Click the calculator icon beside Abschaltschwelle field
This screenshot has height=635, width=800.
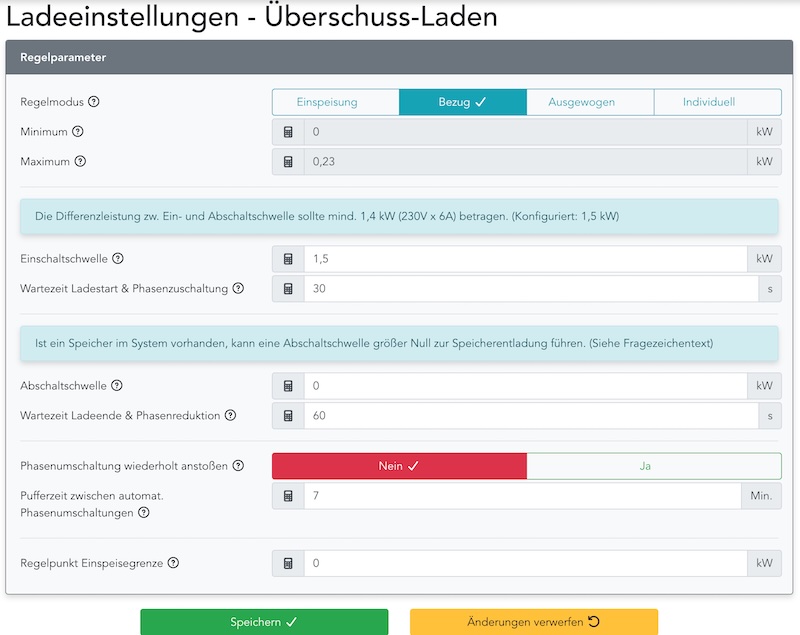[288, 386]
